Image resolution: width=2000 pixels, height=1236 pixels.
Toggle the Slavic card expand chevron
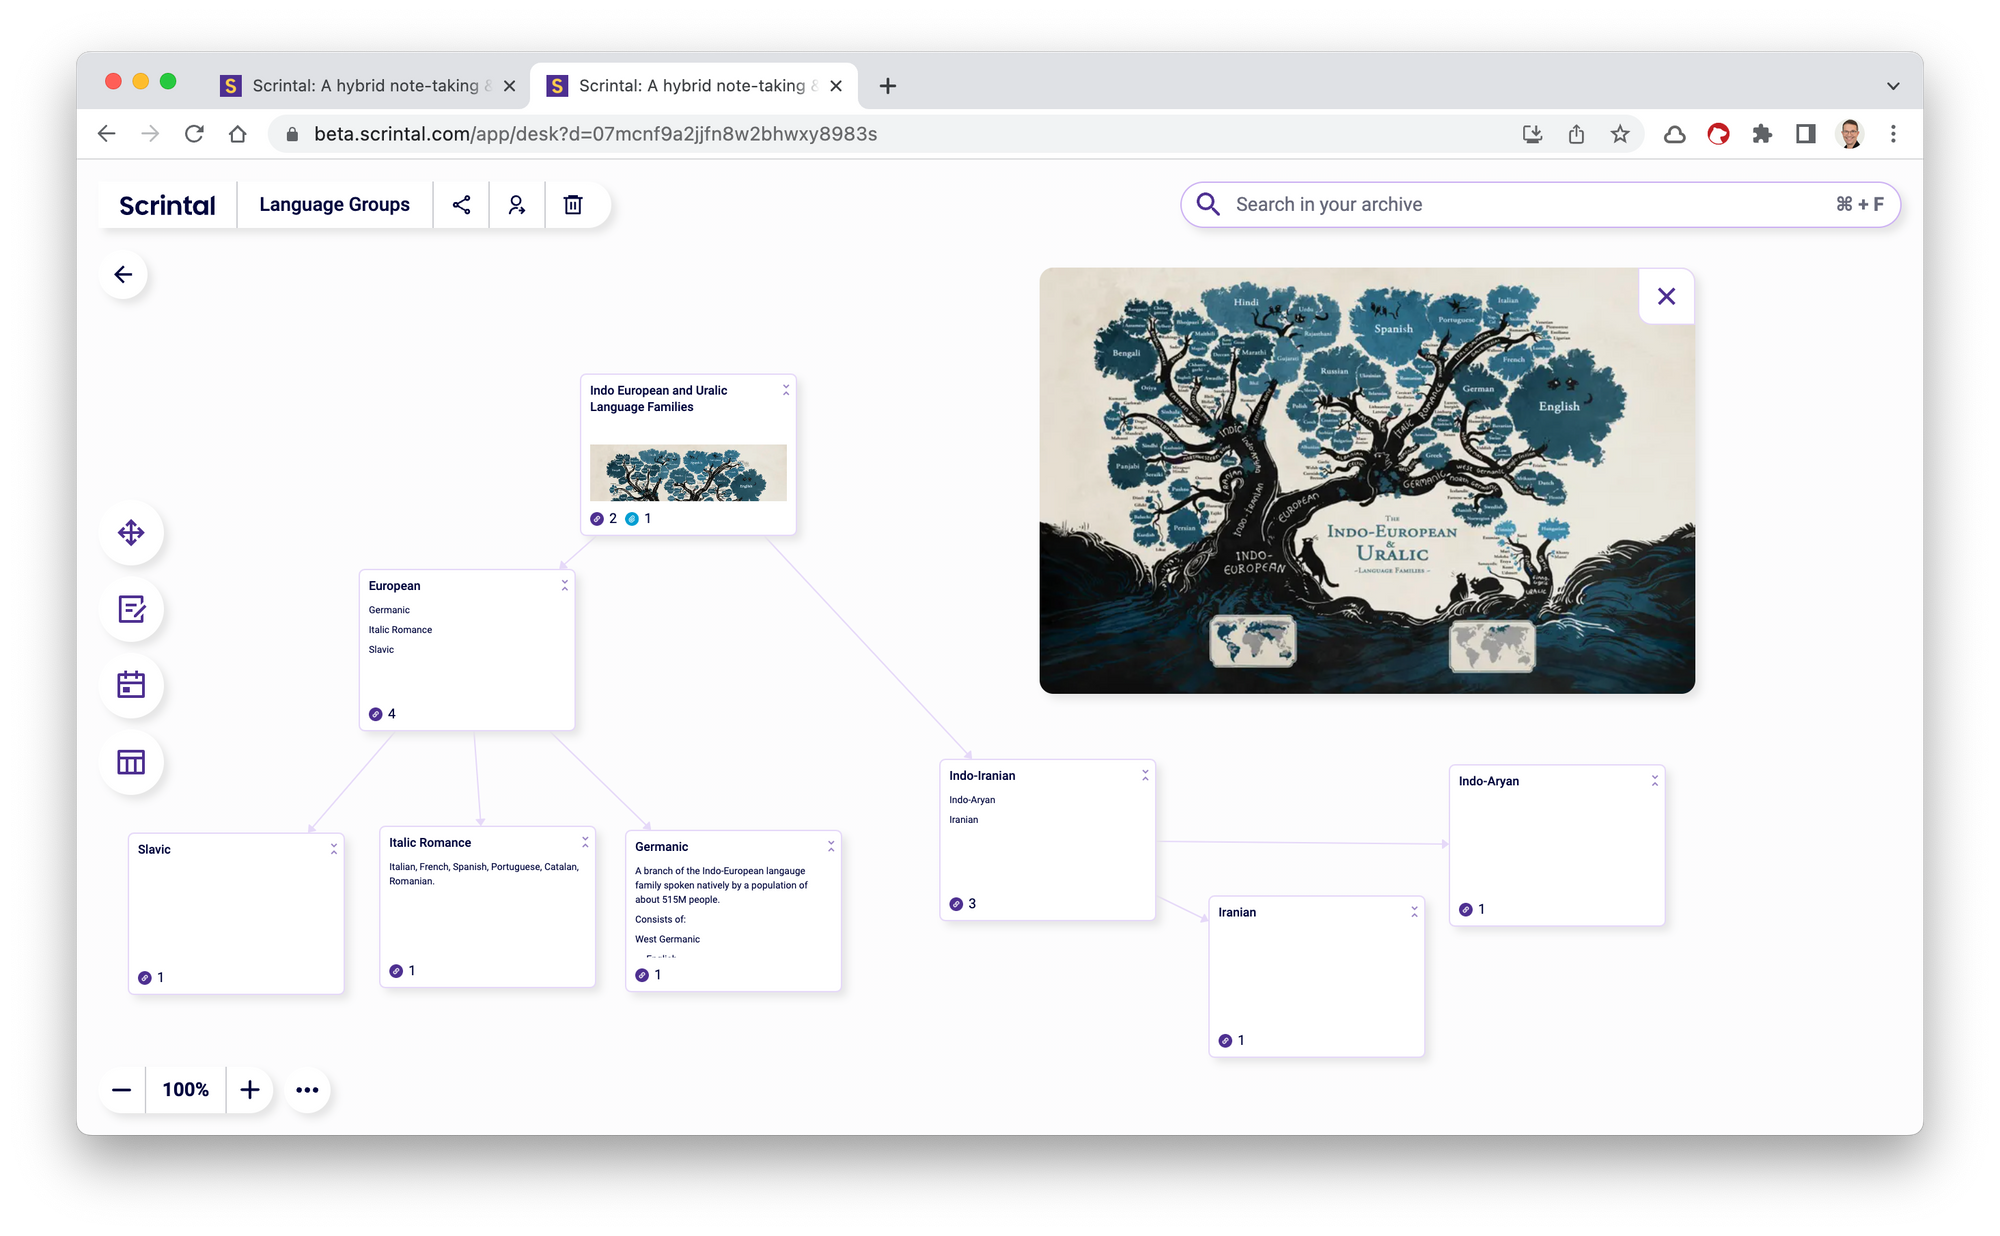click(x=334, y=848)
